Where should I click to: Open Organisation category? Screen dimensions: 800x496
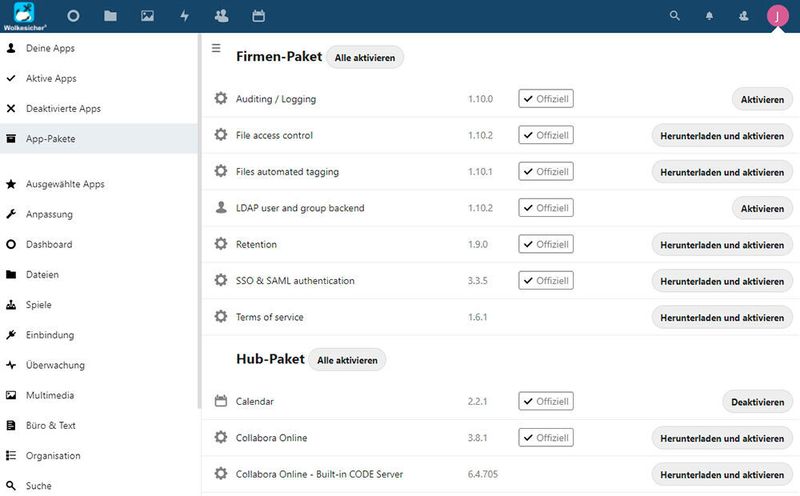(x=99, y=455)
